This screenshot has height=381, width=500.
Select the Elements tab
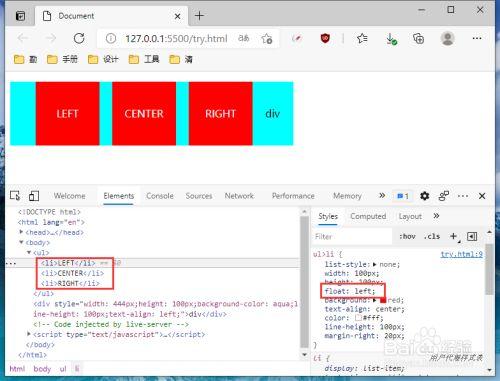click(x=119, y=196)
